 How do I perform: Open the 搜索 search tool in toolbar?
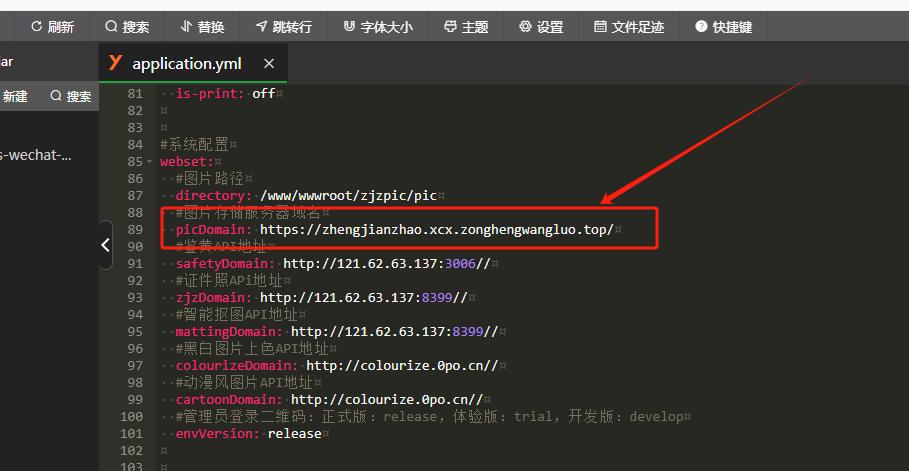(127, 26)
